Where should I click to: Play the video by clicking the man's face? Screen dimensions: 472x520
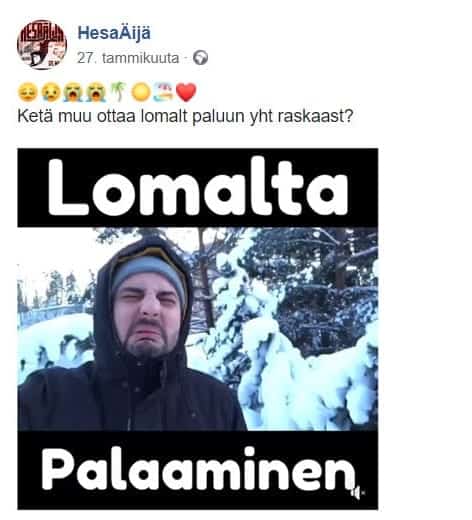tap(149, 317)
